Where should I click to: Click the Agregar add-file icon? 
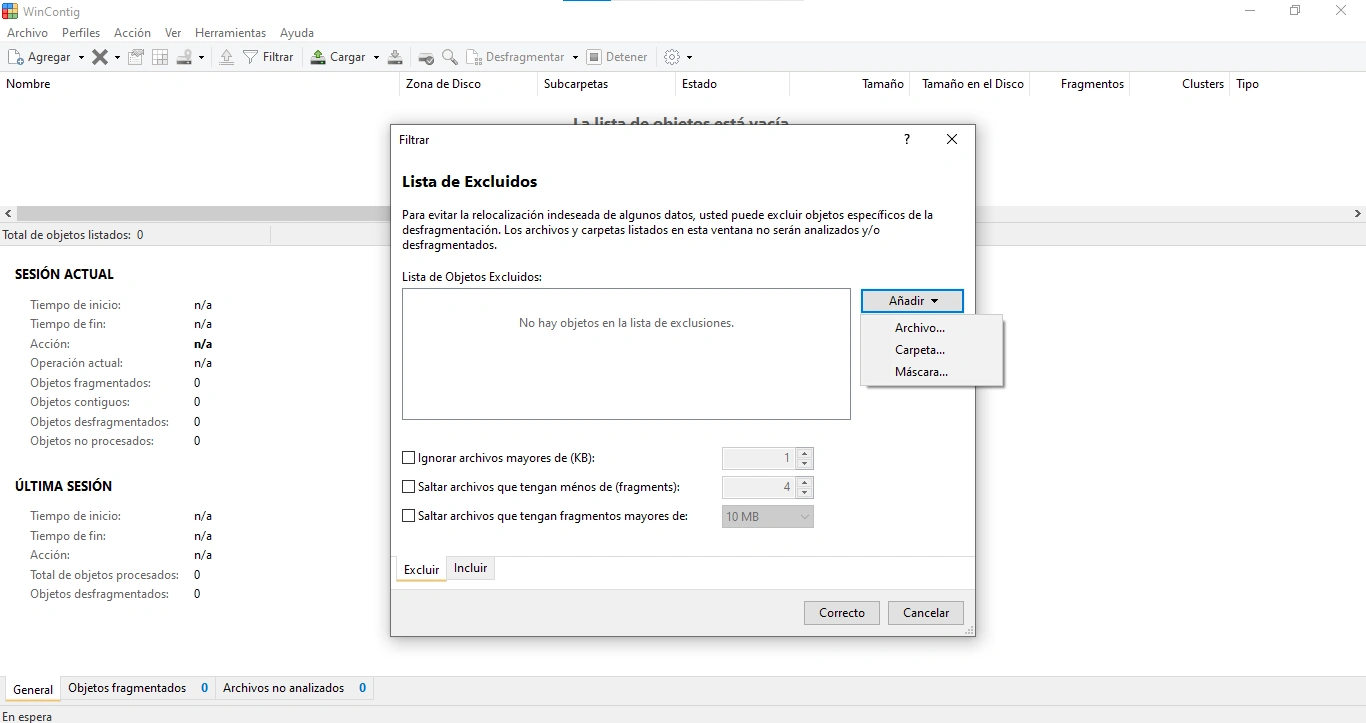coord(16,57)
